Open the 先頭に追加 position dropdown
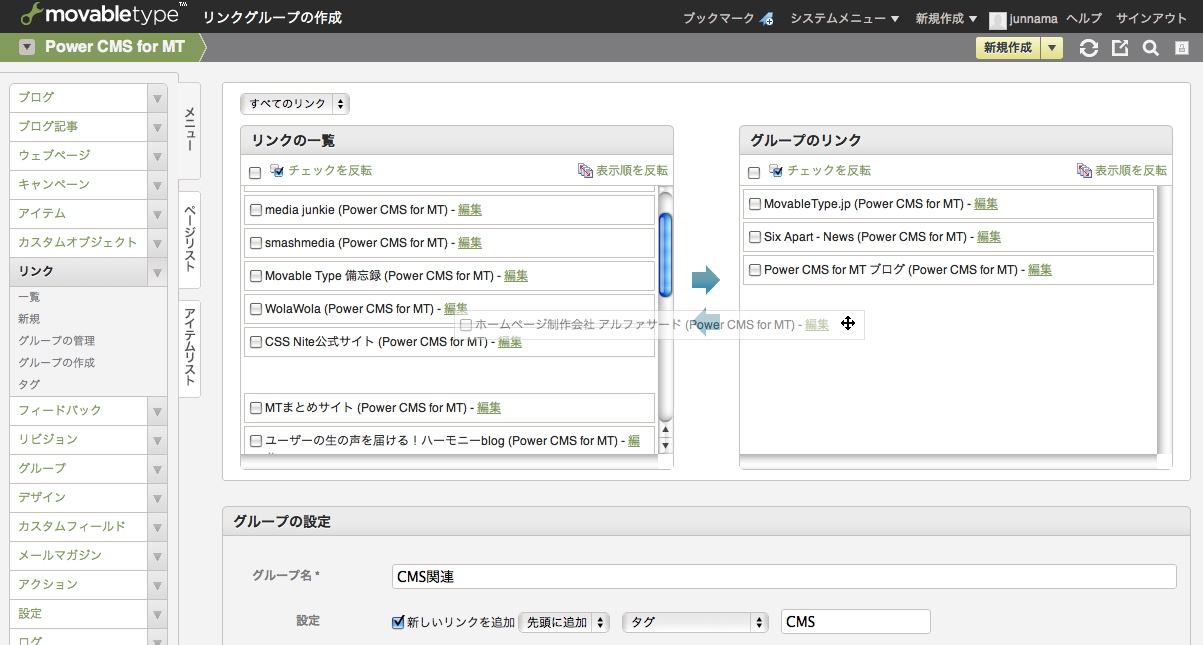Screen dimensions: 1203x645 pyautogui.click(x=564, y=622)
